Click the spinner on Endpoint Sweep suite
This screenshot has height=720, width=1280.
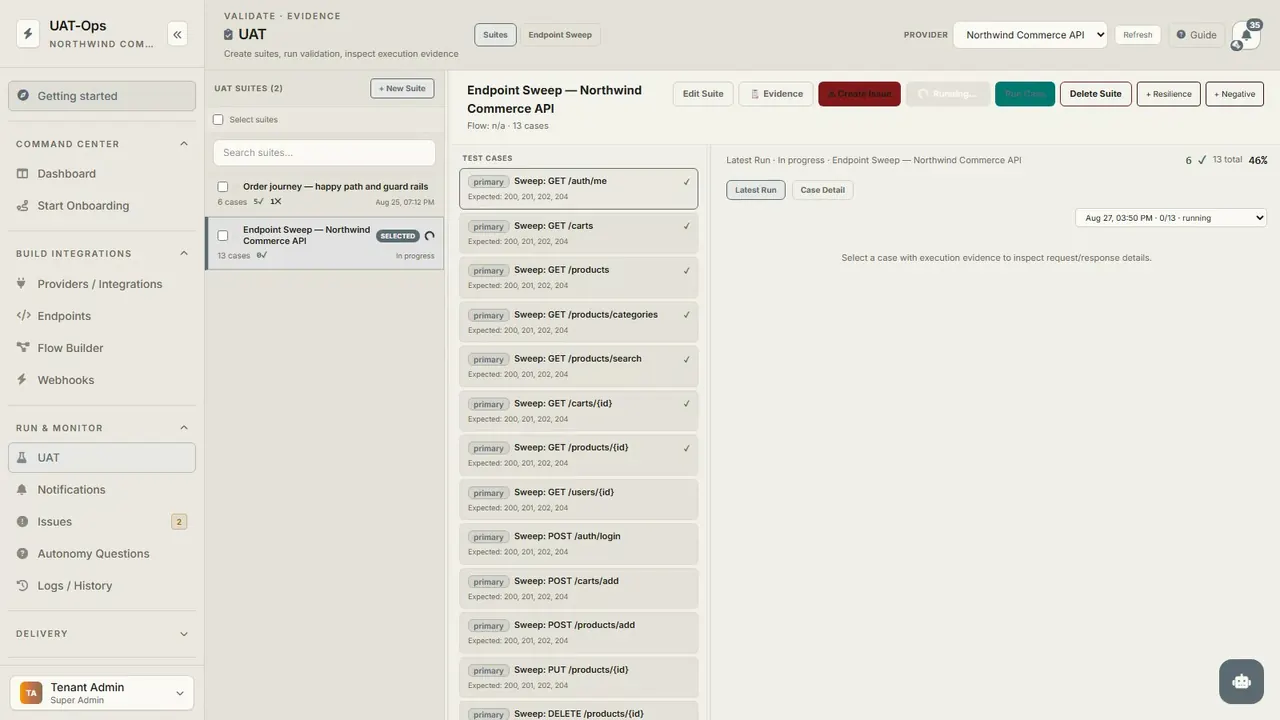click(430, 236)
